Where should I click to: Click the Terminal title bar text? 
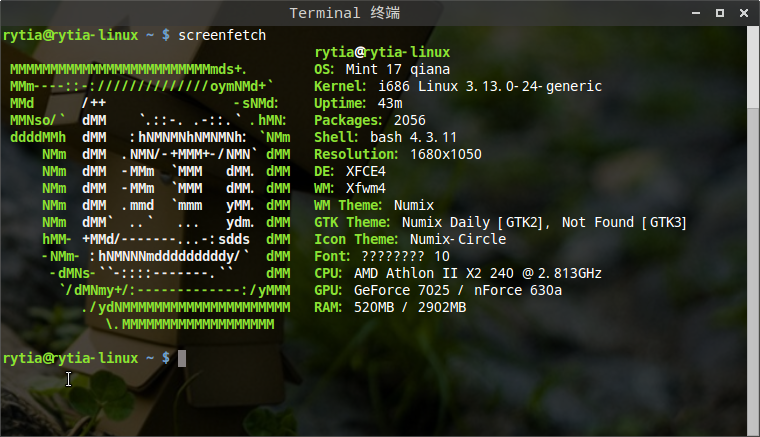pos(345,13)
